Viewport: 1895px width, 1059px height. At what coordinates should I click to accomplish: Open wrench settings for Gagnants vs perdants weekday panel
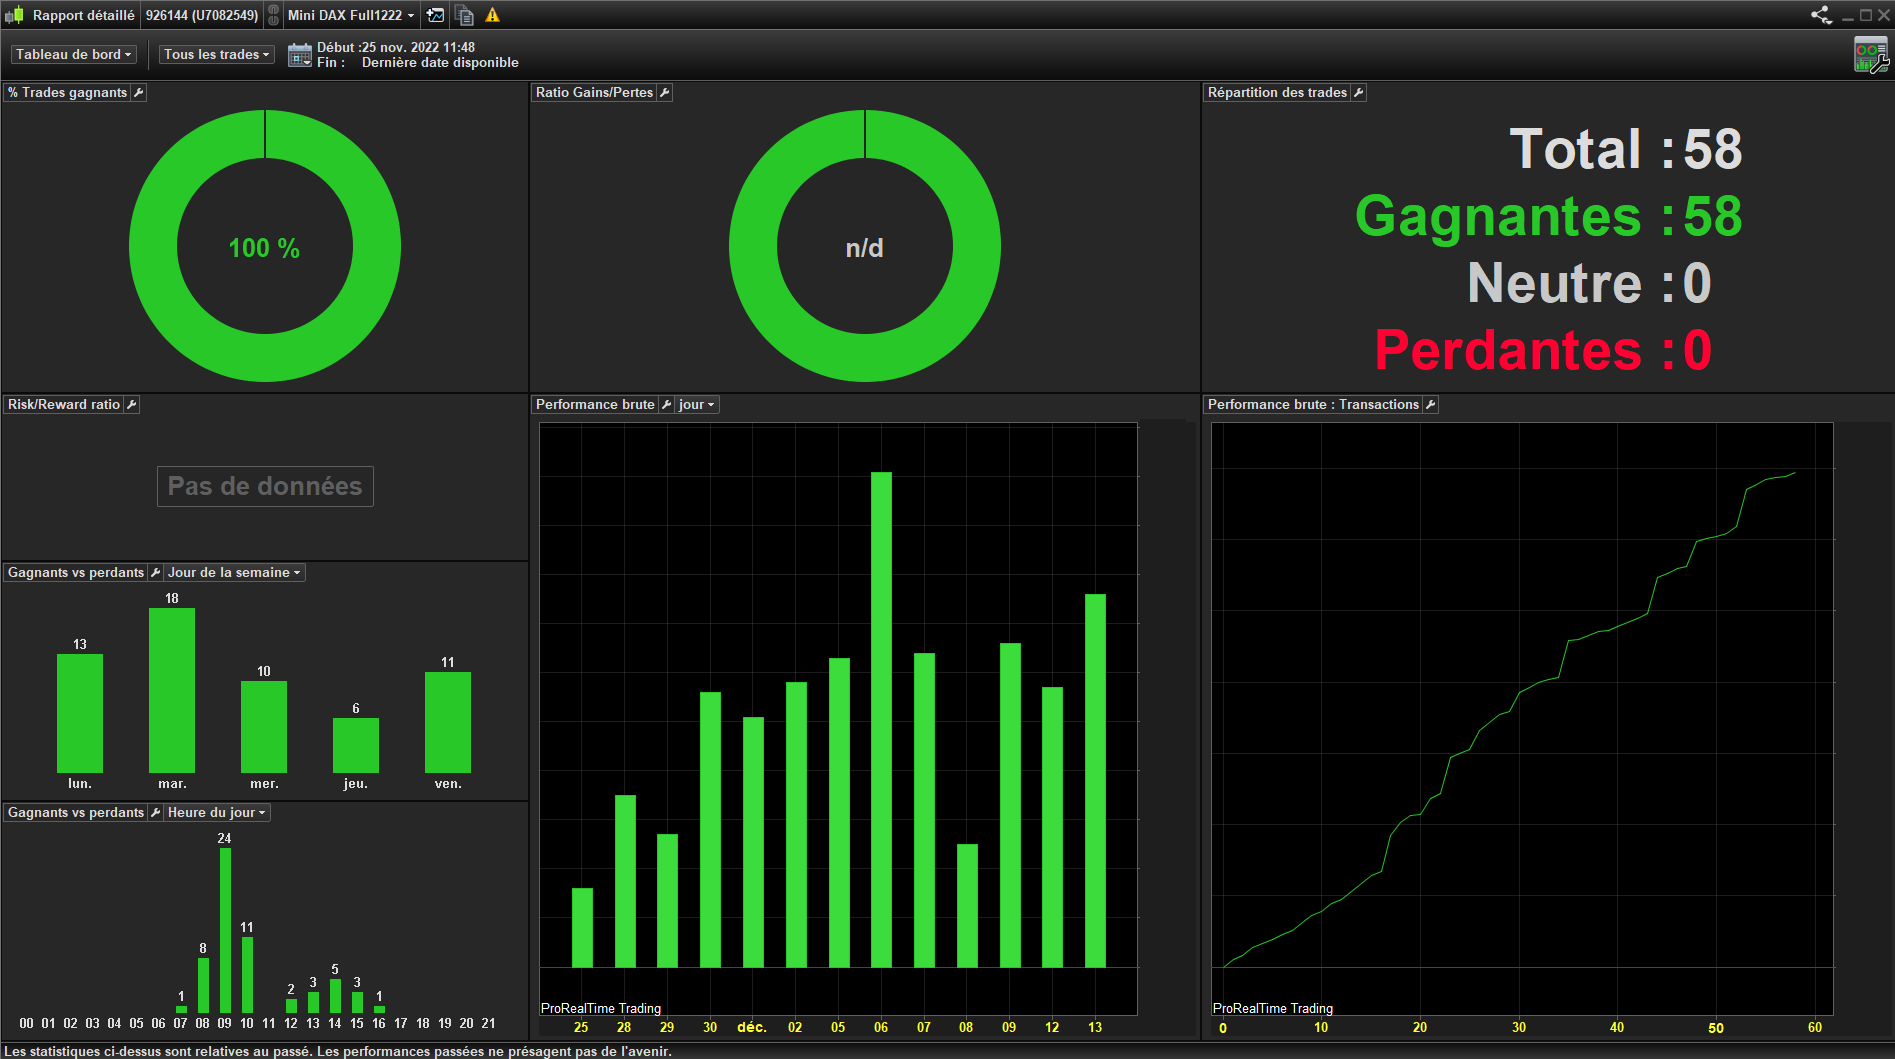point(155,572)
